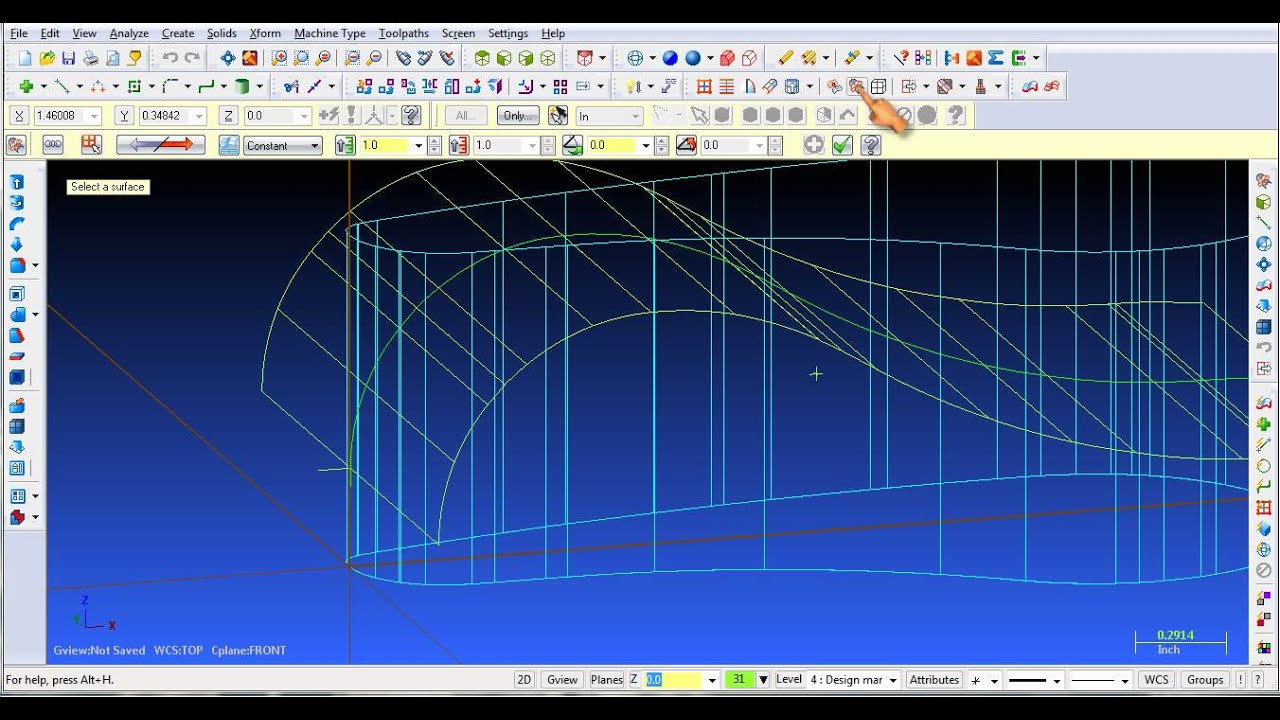This screenshot has width=1280, height=720.
Task: Click the Apply plus circle icon
Action: click(x=814, y=145)
